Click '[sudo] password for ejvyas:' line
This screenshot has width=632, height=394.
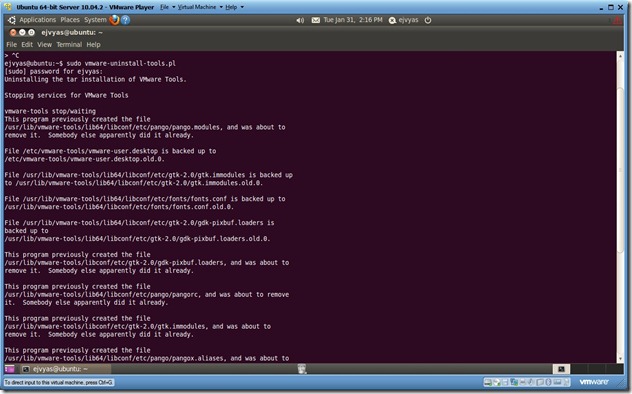(x=54, y=71)
